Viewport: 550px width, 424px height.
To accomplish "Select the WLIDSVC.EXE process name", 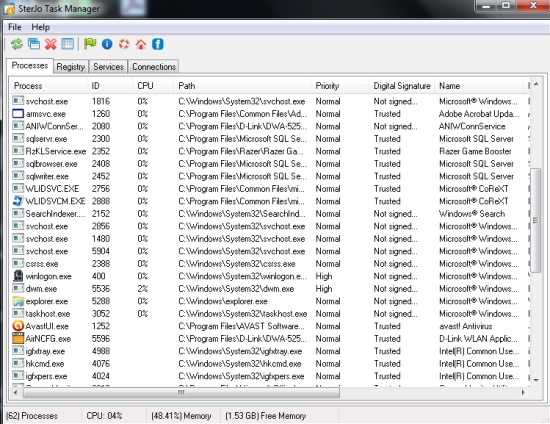I will click(x=52, y=189).
